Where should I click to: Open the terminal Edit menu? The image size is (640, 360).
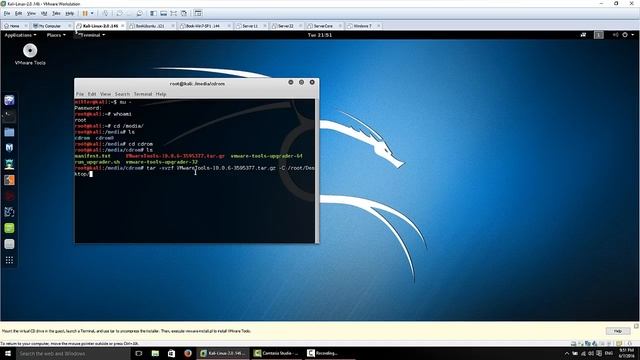pos(92,94)
